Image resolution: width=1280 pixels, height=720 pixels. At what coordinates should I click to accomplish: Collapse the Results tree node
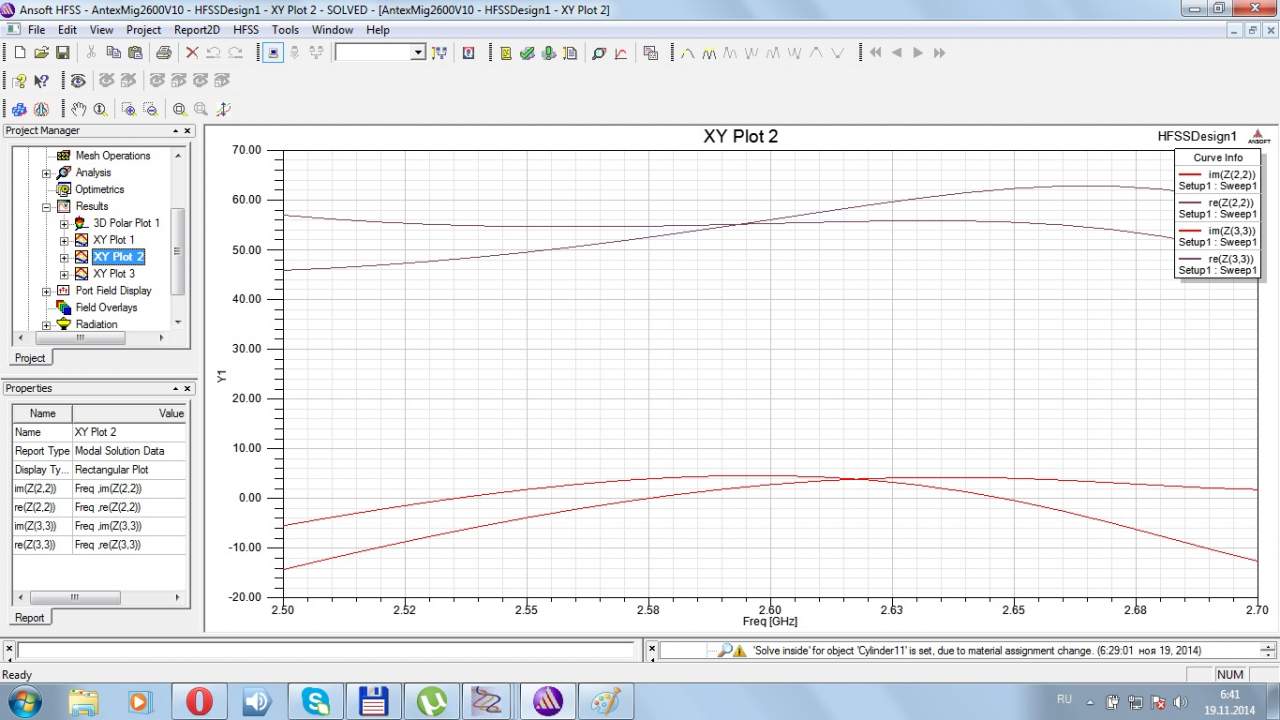[x=46, y=207]
